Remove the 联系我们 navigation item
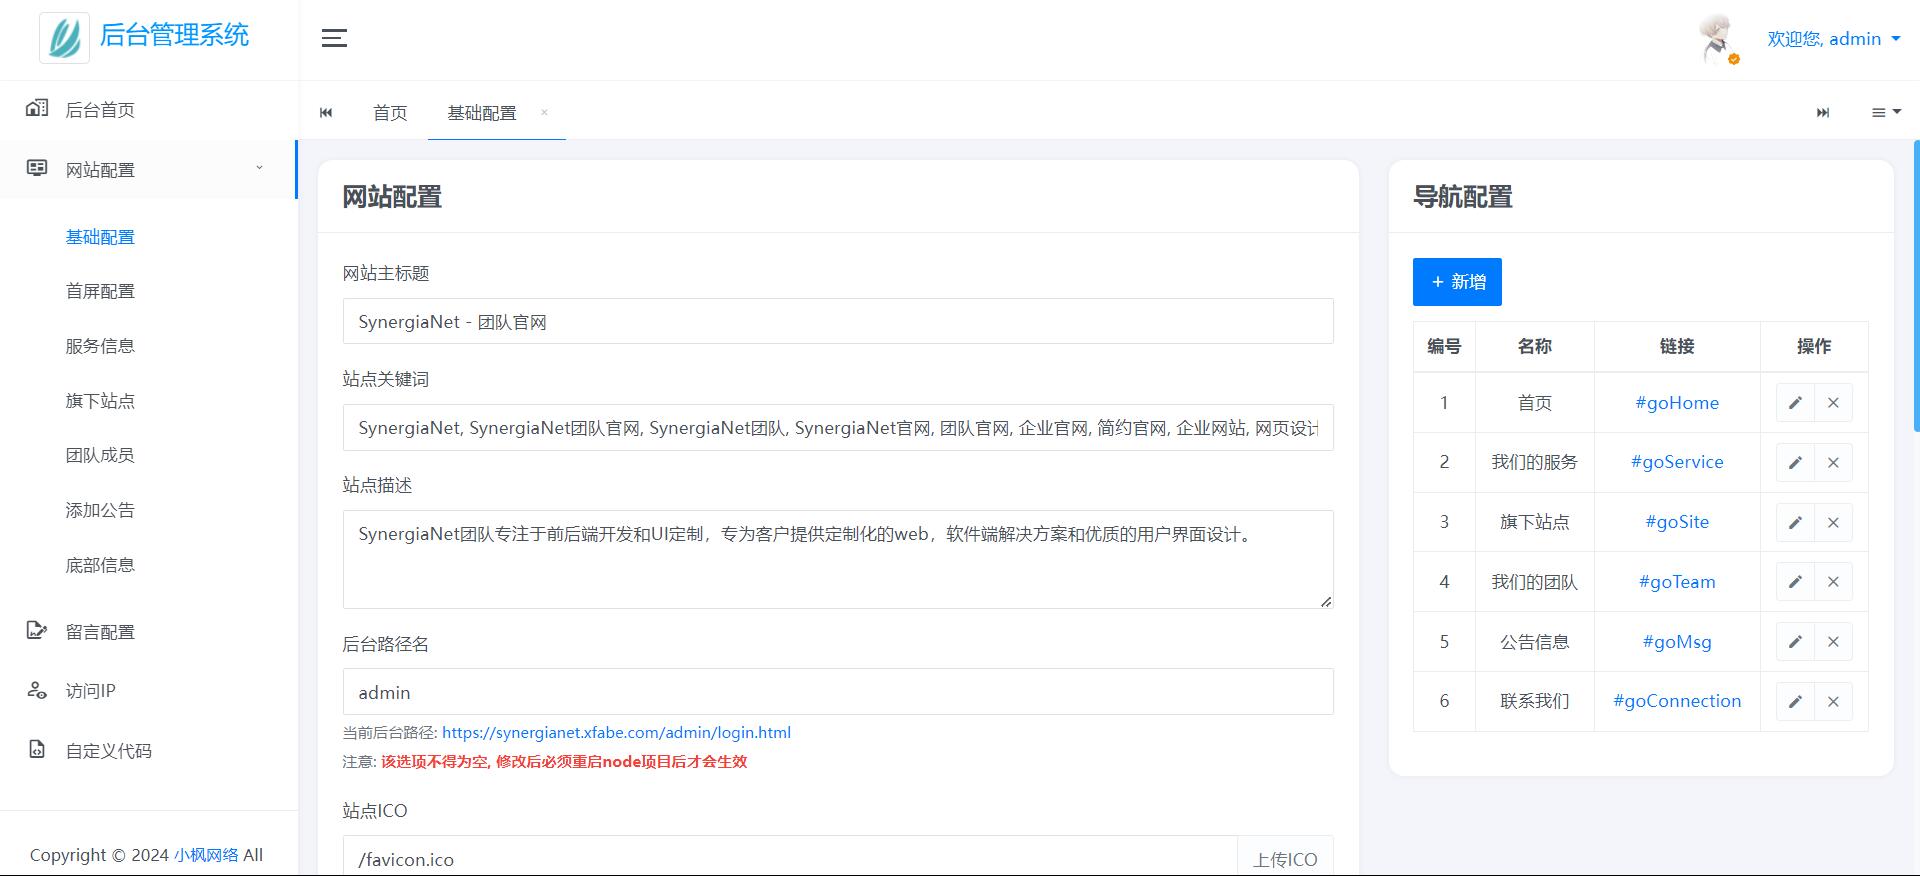This screenshot has height=876, width=1920. (x=1833, y=702)
